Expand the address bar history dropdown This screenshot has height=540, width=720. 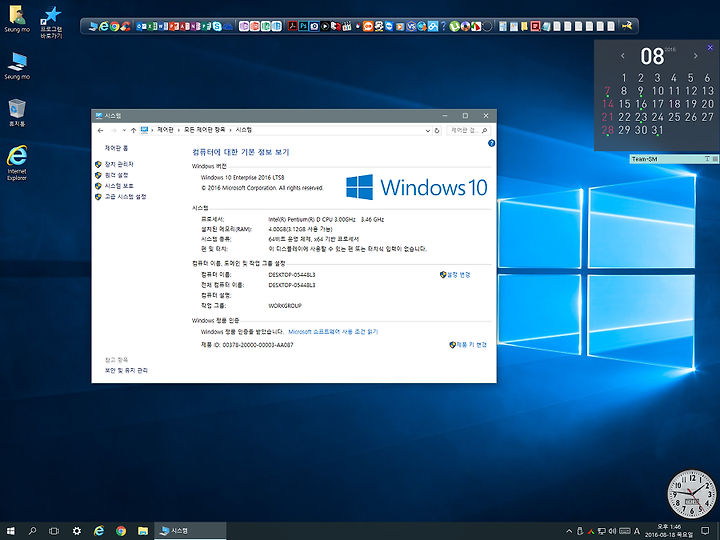point(428,130)
